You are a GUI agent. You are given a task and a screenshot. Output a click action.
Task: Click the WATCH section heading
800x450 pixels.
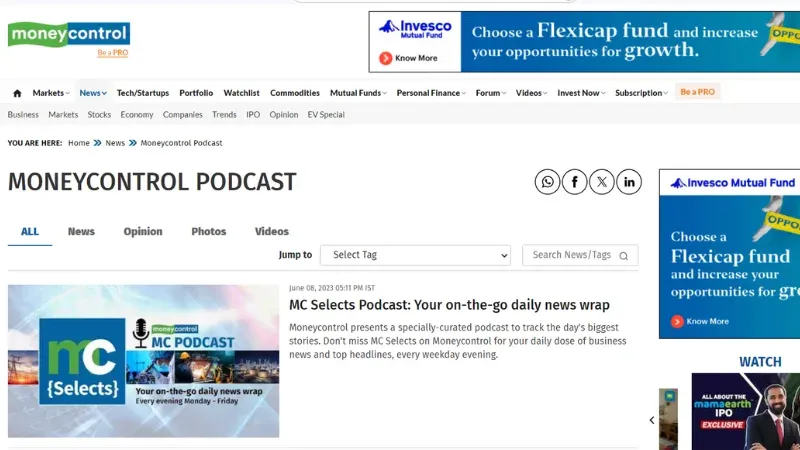click(760, 362)
